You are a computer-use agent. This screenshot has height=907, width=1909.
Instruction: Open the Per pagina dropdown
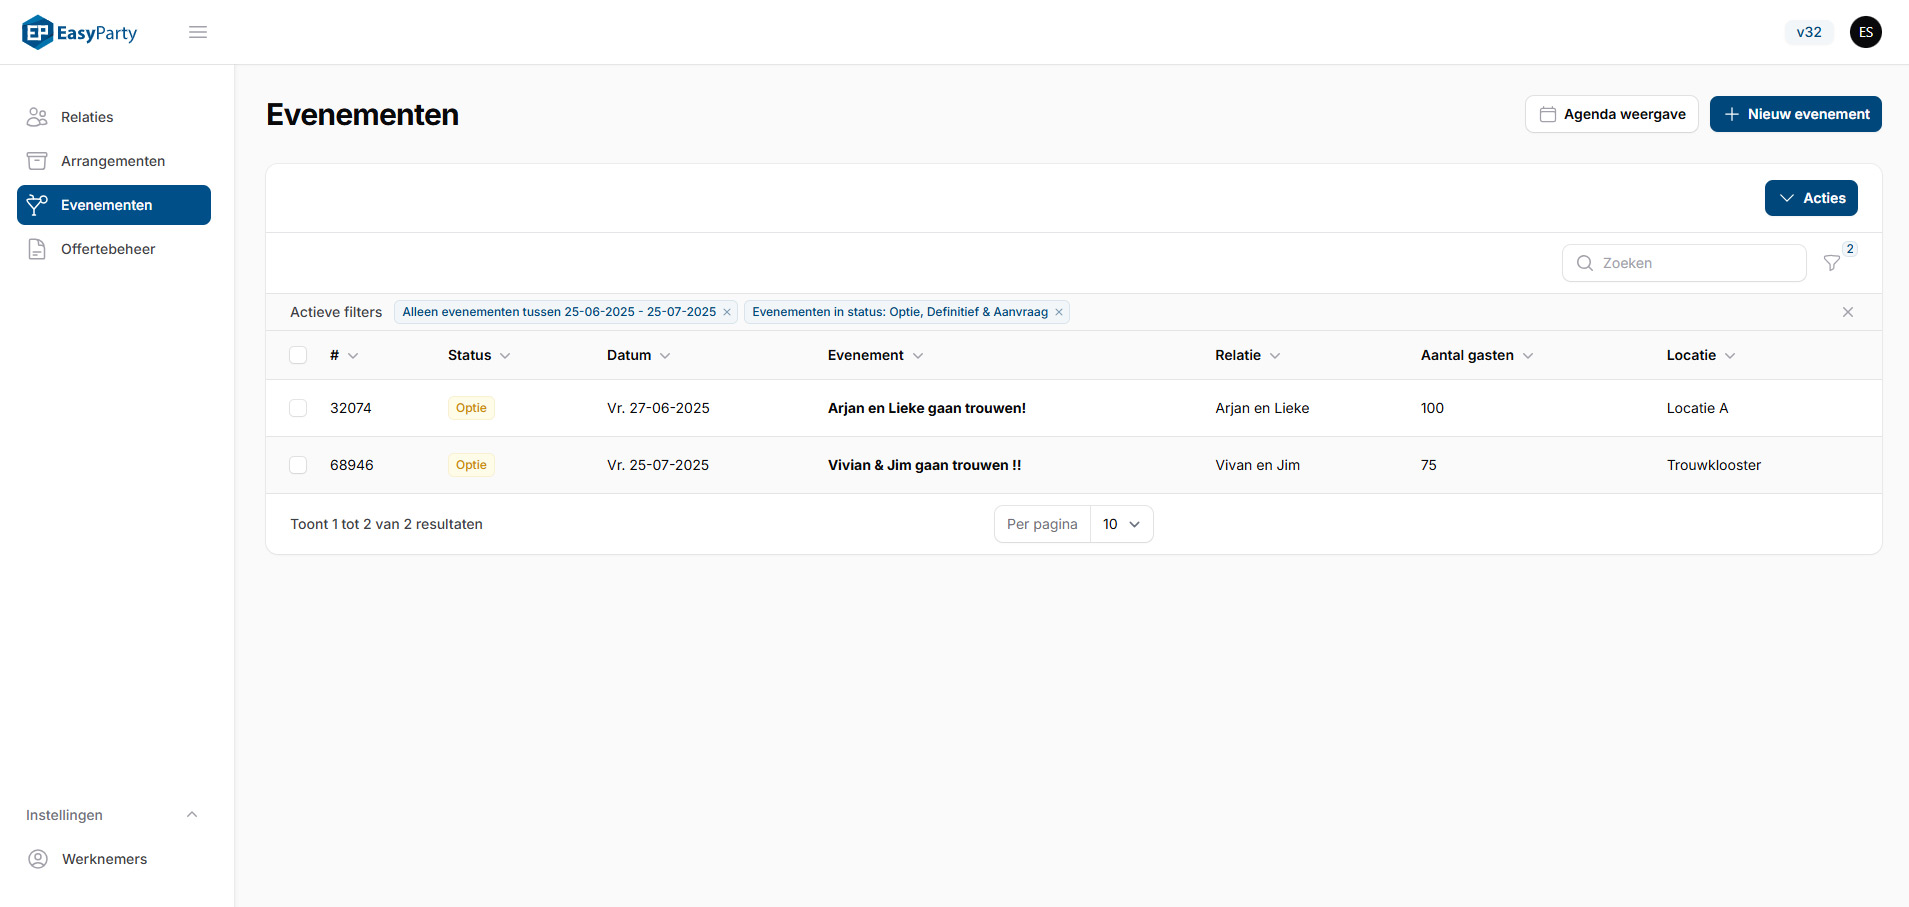coord(1121,524)
